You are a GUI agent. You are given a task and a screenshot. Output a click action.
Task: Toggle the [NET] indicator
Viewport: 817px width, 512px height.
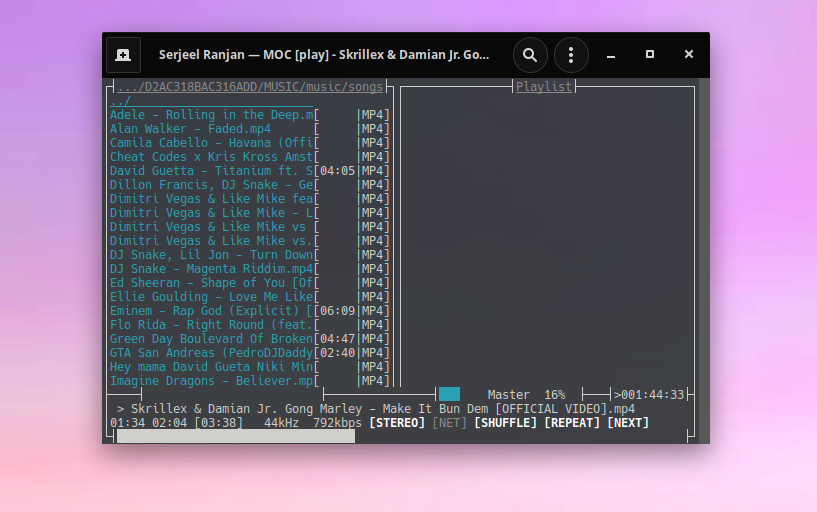click(450, 423)
